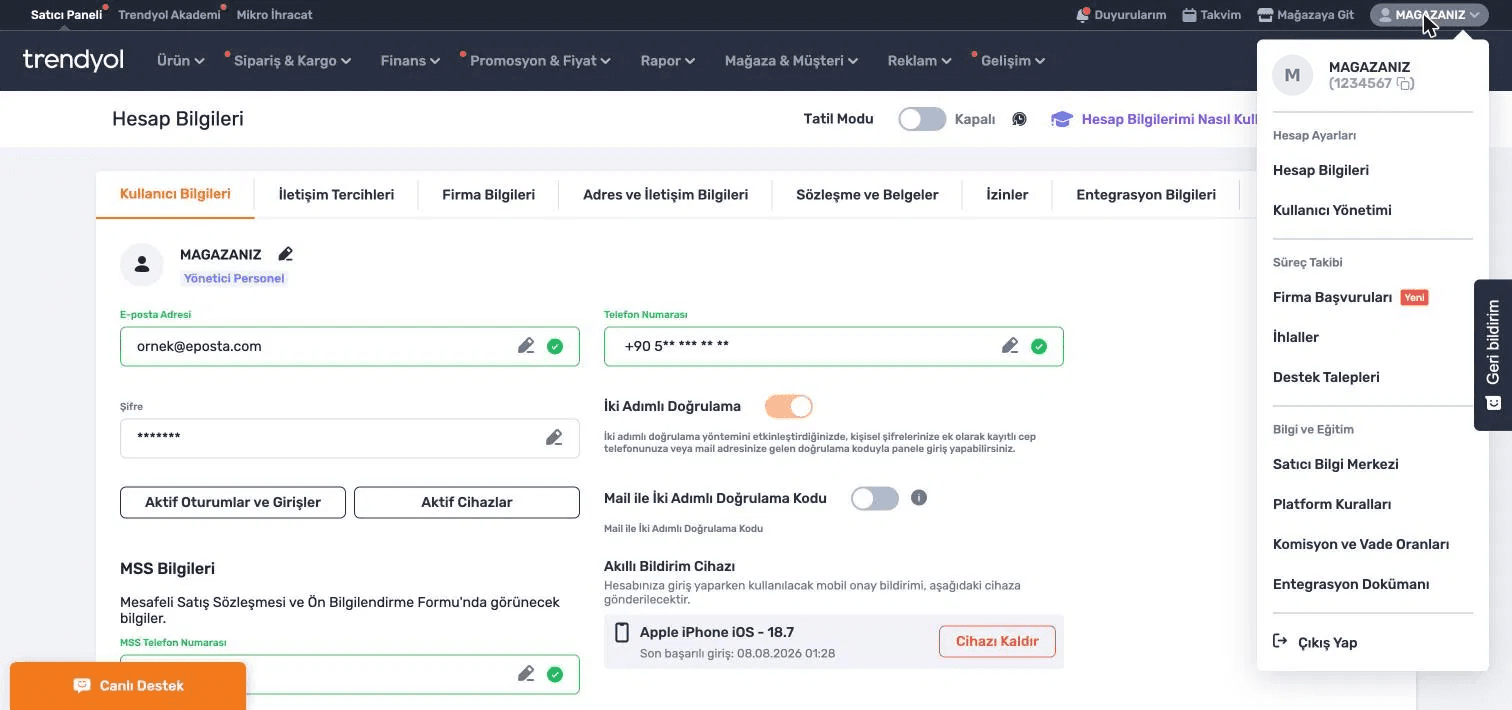Click the Mağazaya Git store icon

(1265, 15)
